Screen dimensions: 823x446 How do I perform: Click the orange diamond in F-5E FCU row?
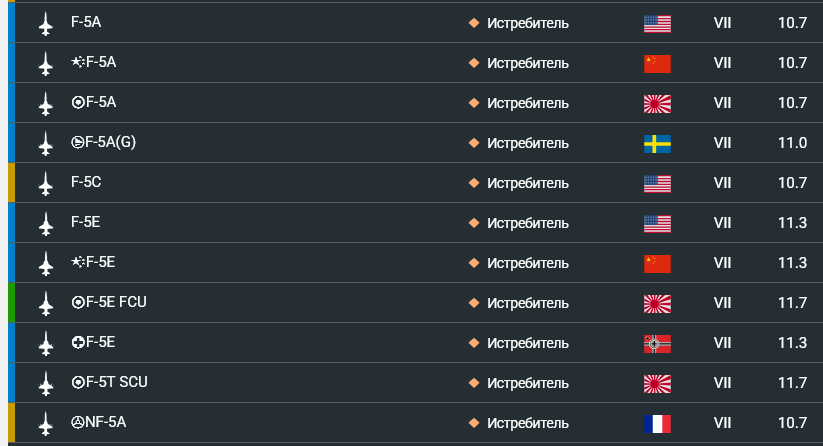tap(474, 303)
